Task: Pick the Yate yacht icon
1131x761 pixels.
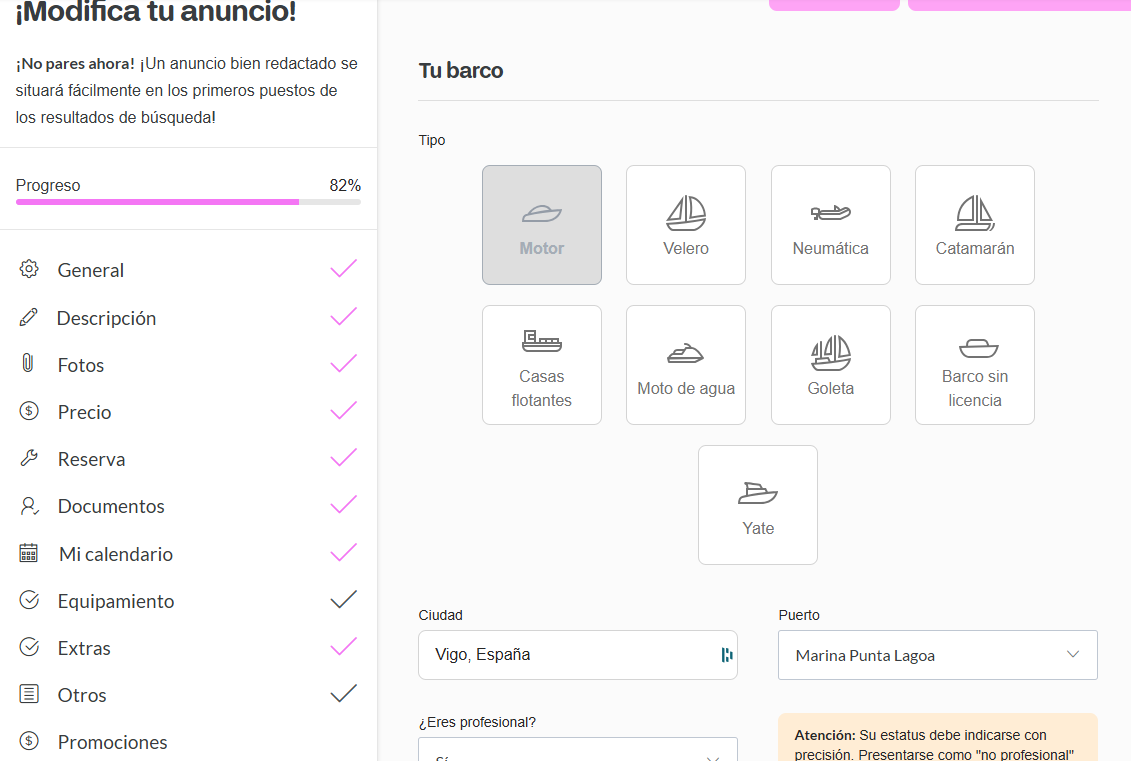Action: [758, 493]
